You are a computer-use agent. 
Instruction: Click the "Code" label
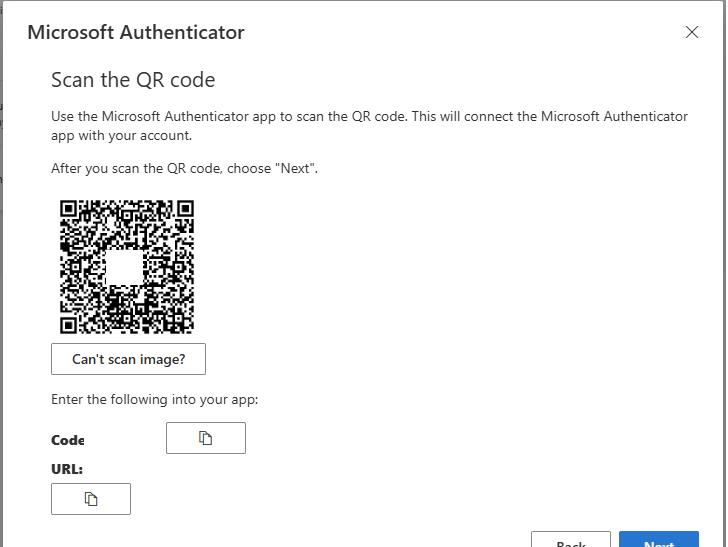68,440
